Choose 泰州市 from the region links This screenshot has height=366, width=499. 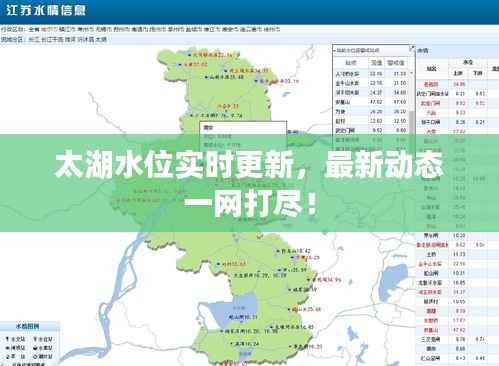tap(176, 29)
